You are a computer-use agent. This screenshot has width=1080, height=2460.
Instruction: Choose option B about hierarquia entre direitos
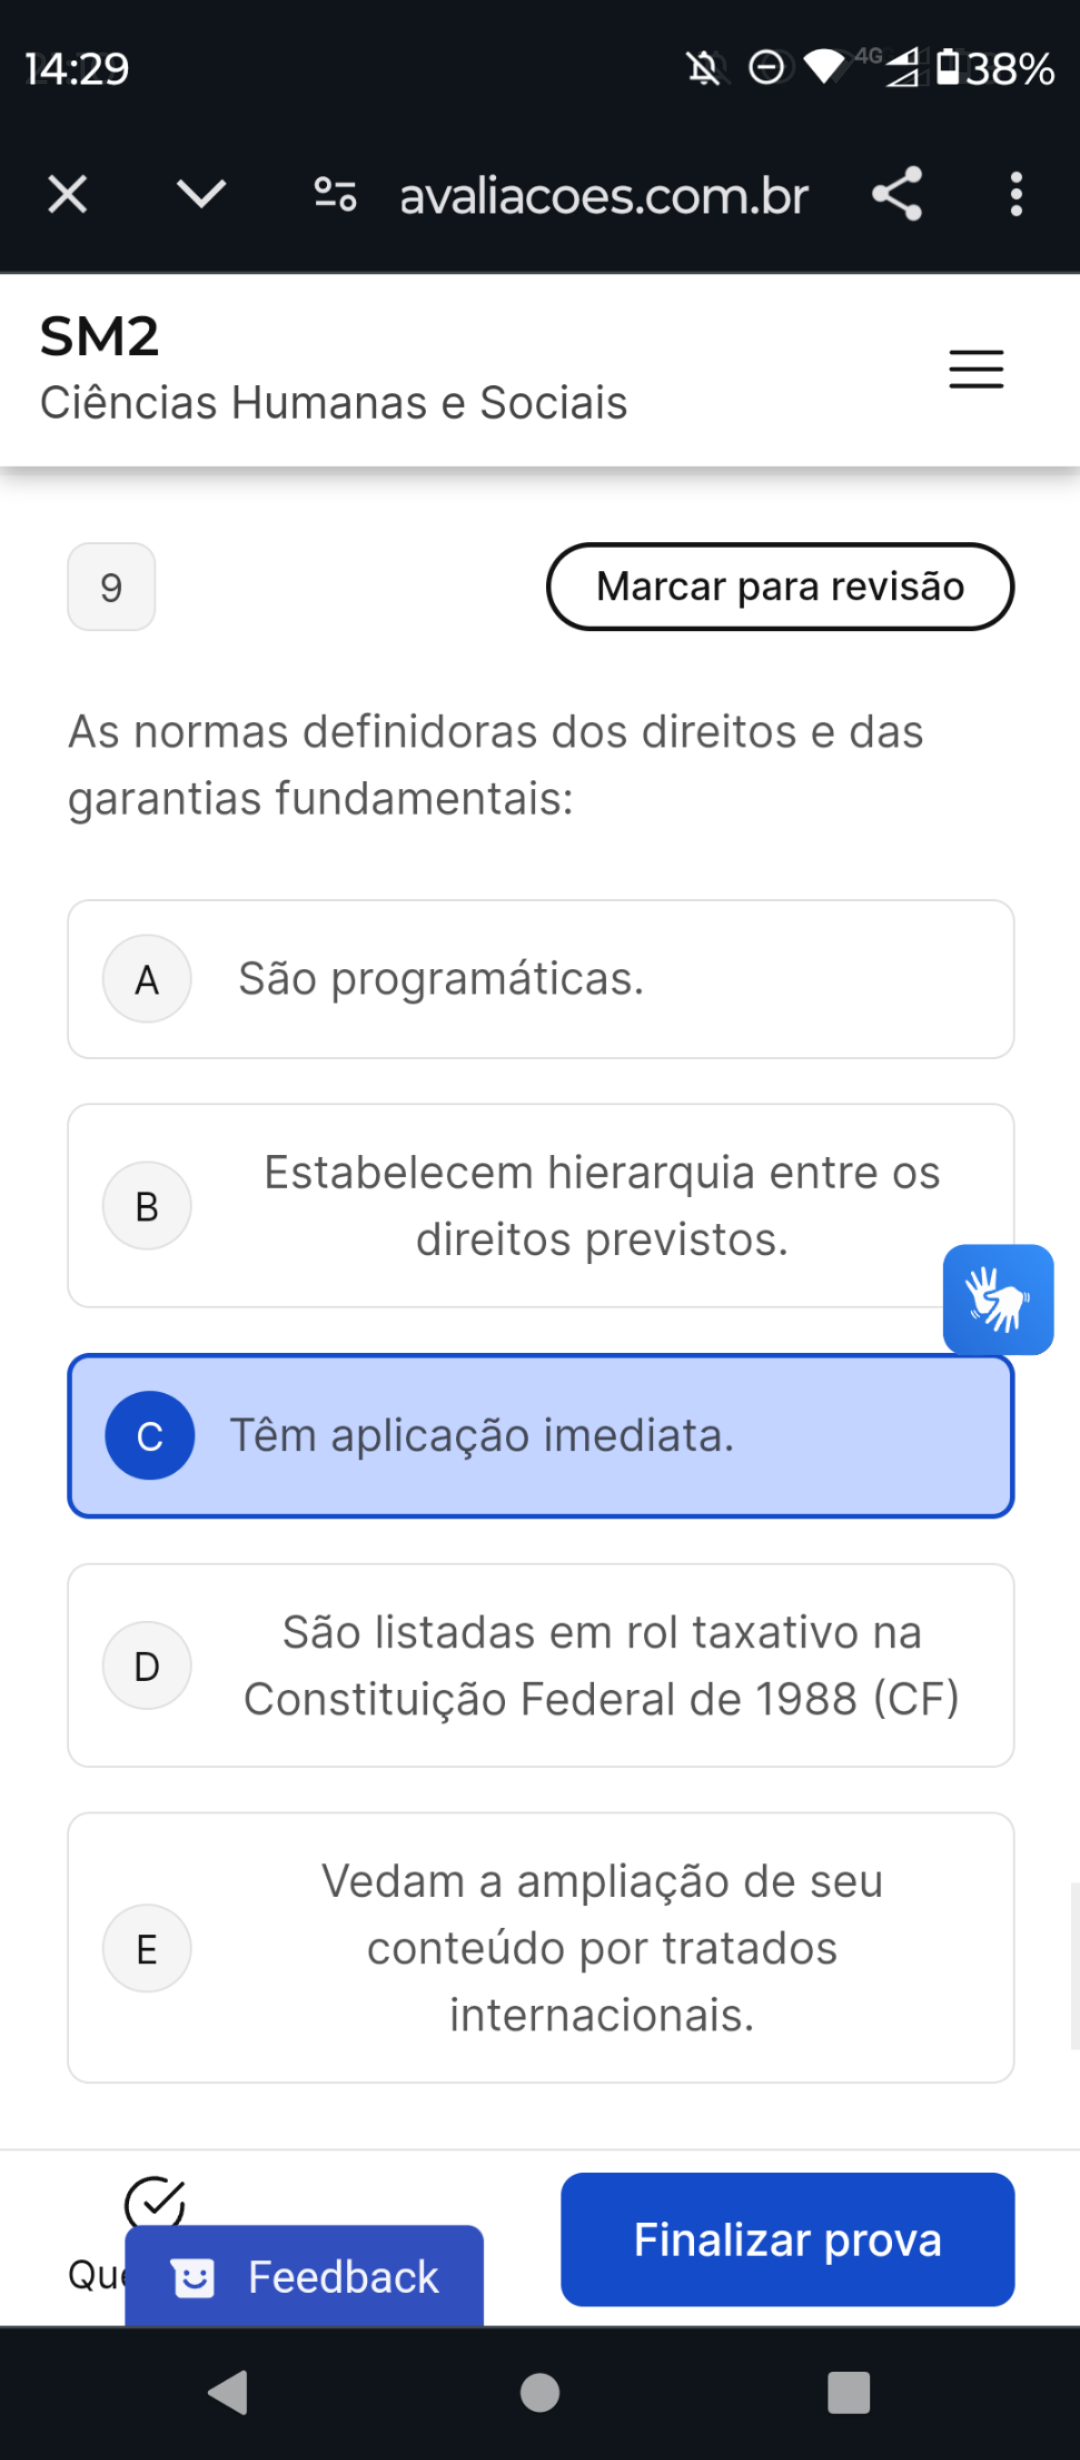coord(540,1205)
